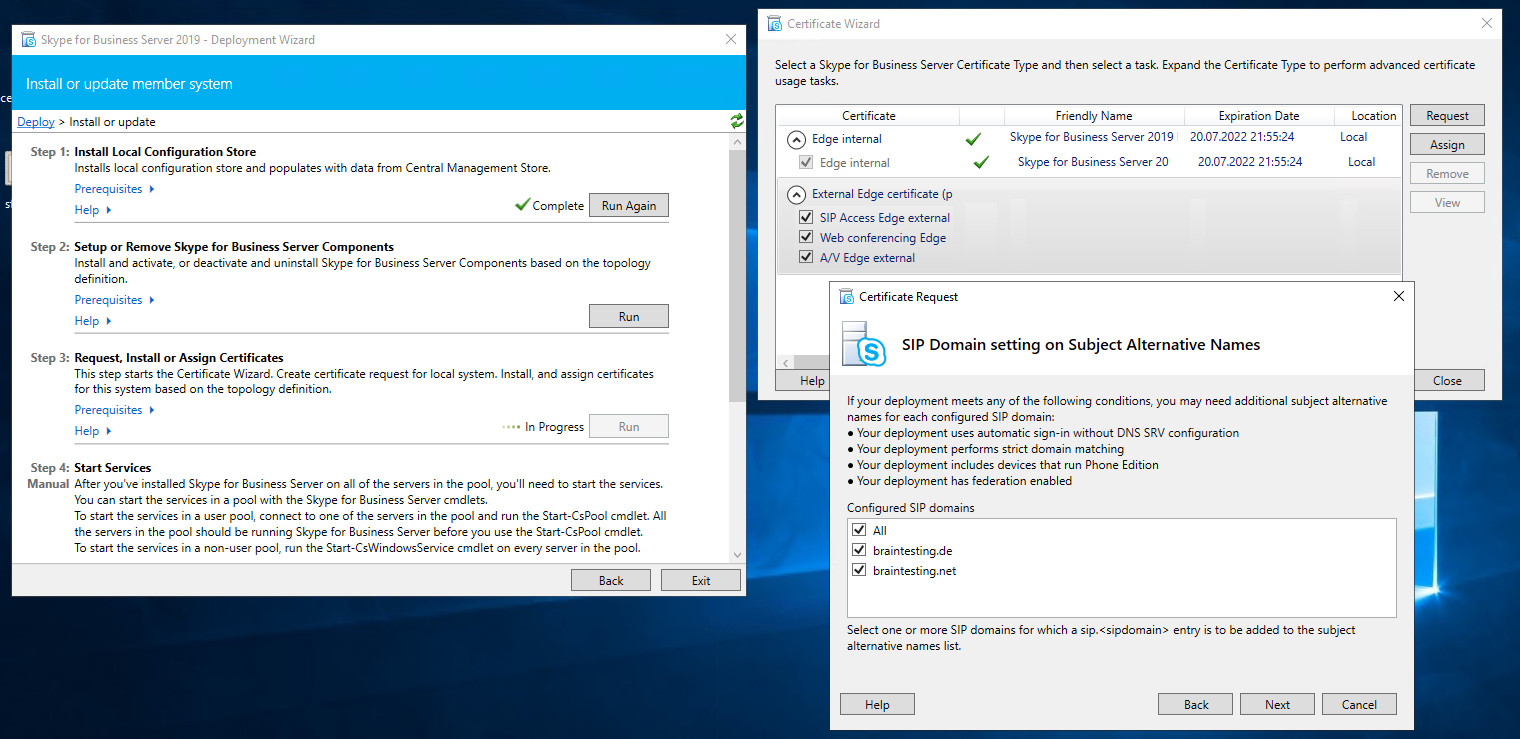This screenshot has width=1520, height=739.
Task: Click the green refresh icon in Deployment Wizard
Action: pyautogui.click(x=737, y=121)
